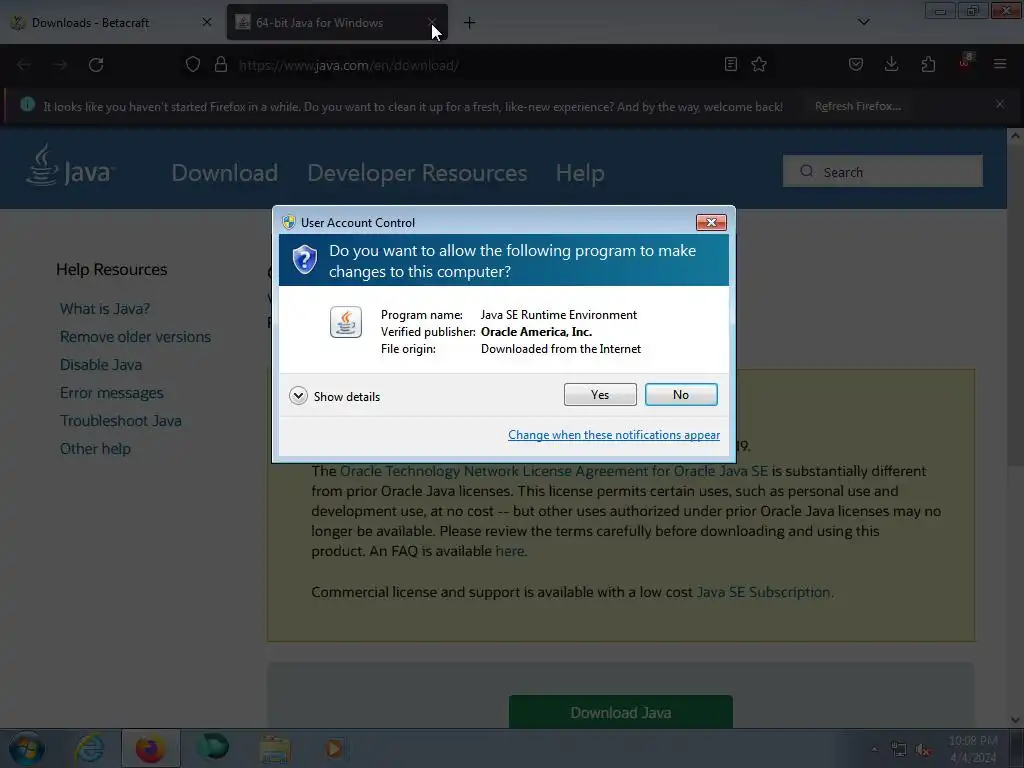
Task: Open media player taskbar icon
Action: (x=334, y=749)
